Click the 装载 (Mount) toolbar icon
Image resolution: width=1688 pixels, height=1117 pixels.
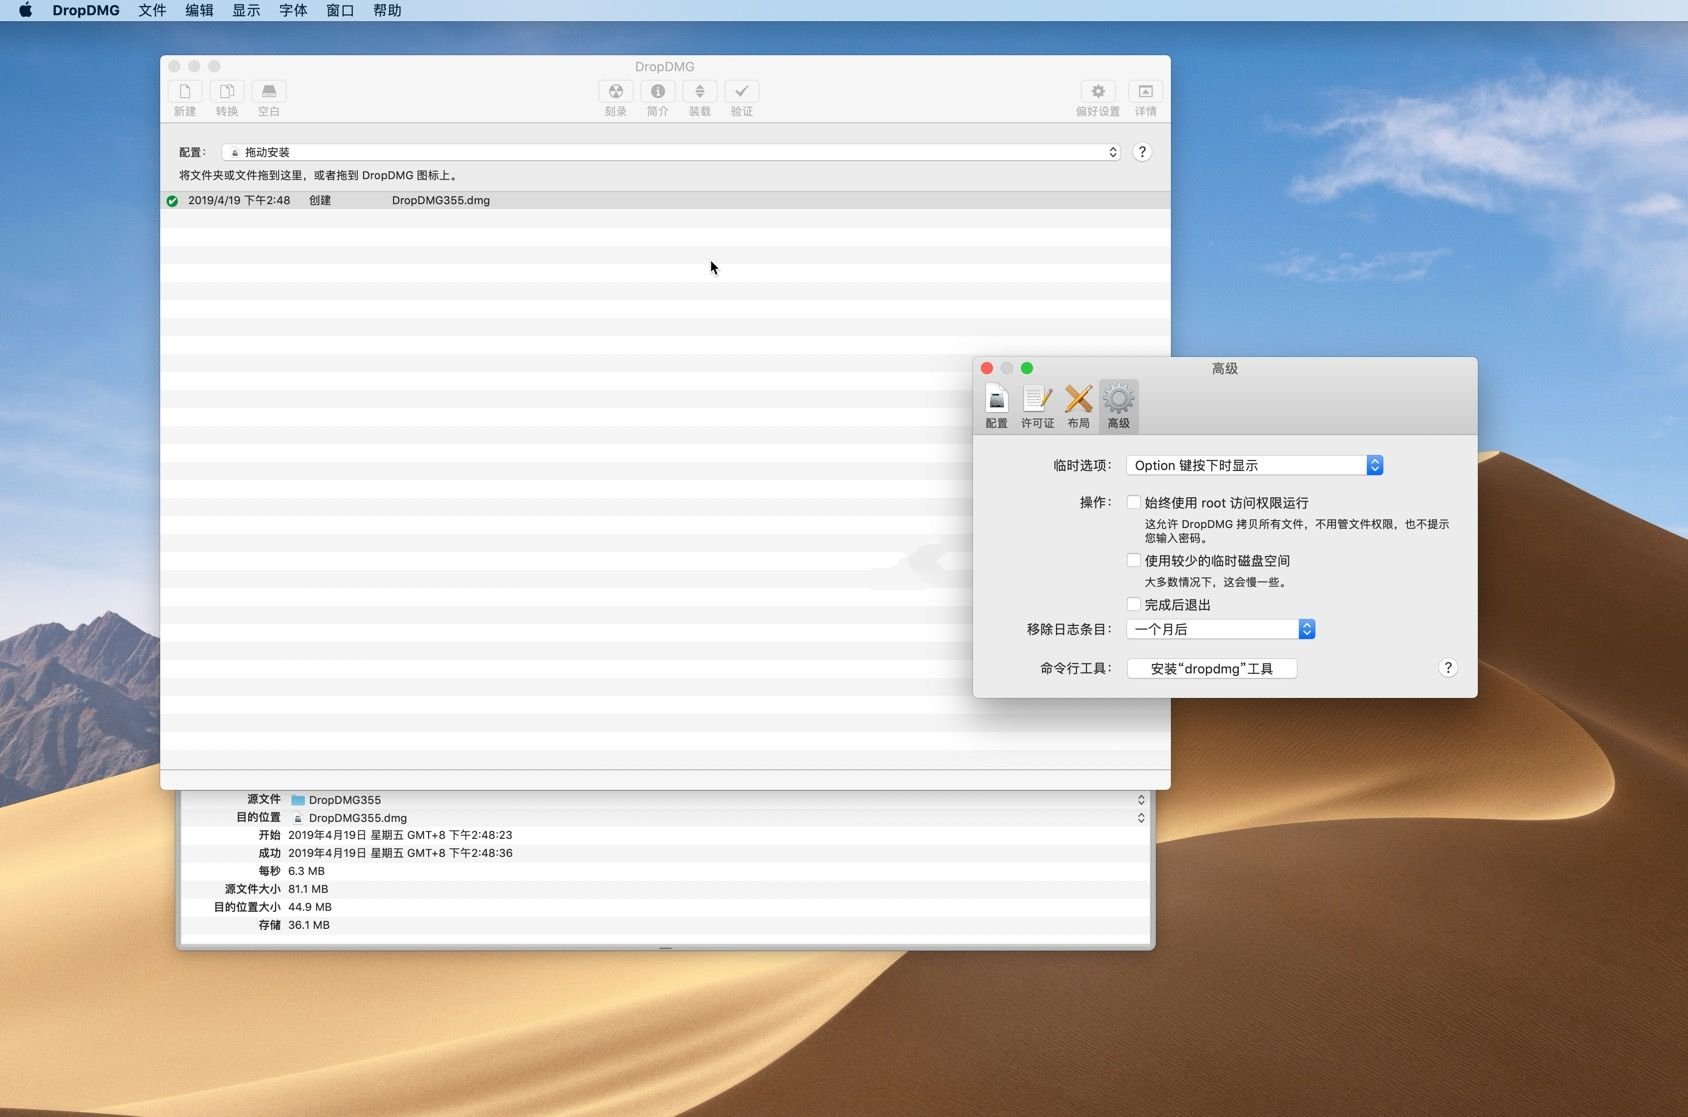pyautogui.click(x=700, y=91)
